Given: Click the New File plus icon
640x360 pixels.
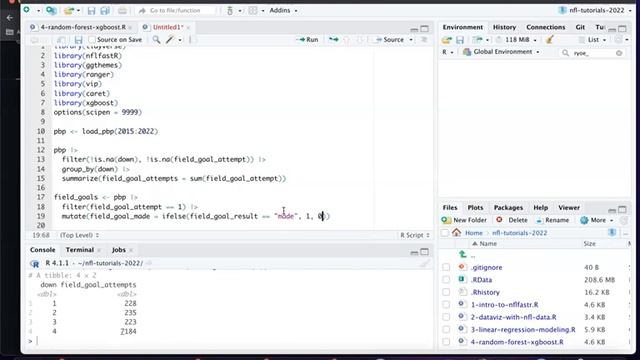Looking at the screenshot, I should (x=27, y=10).
